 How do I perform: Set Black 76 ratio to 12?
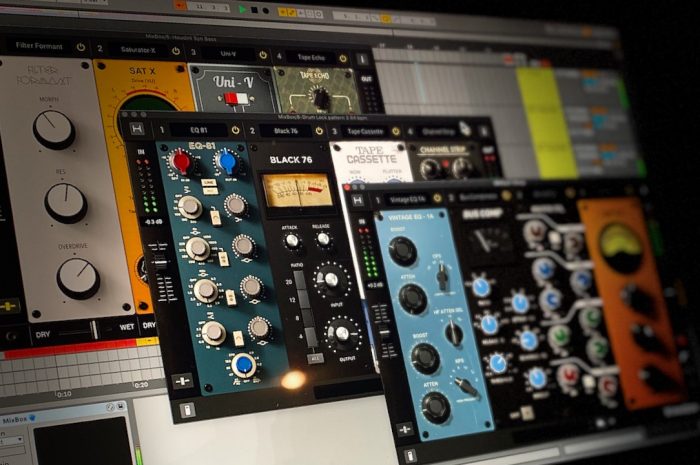click(303, 299)
